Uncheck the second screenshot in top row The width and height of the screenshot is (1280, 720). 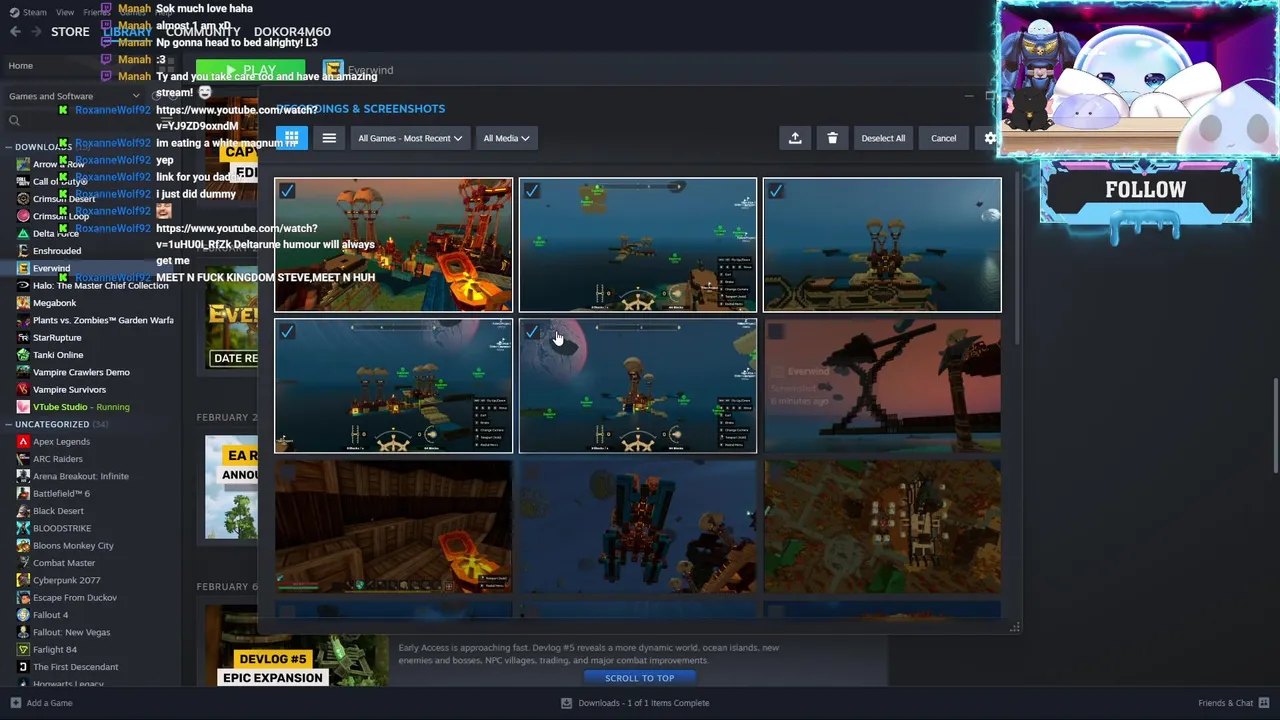[531, 191]
